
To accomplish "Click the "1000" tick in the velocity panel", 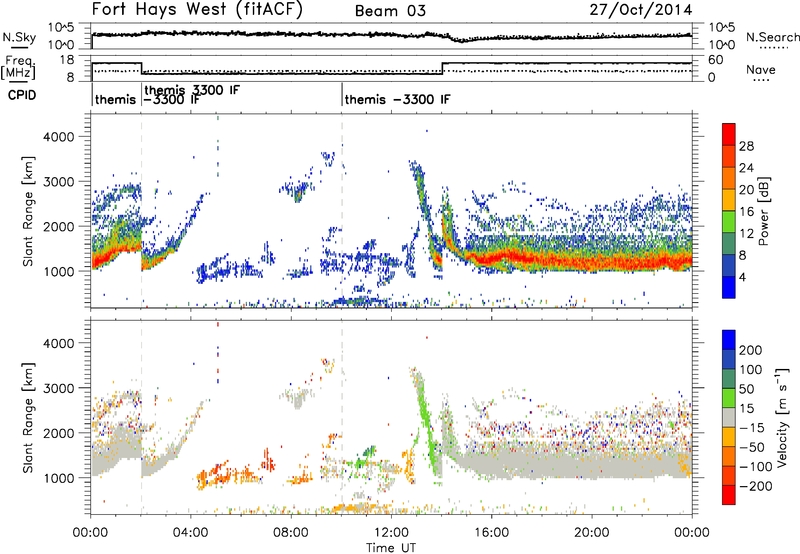I will point(58,478).
